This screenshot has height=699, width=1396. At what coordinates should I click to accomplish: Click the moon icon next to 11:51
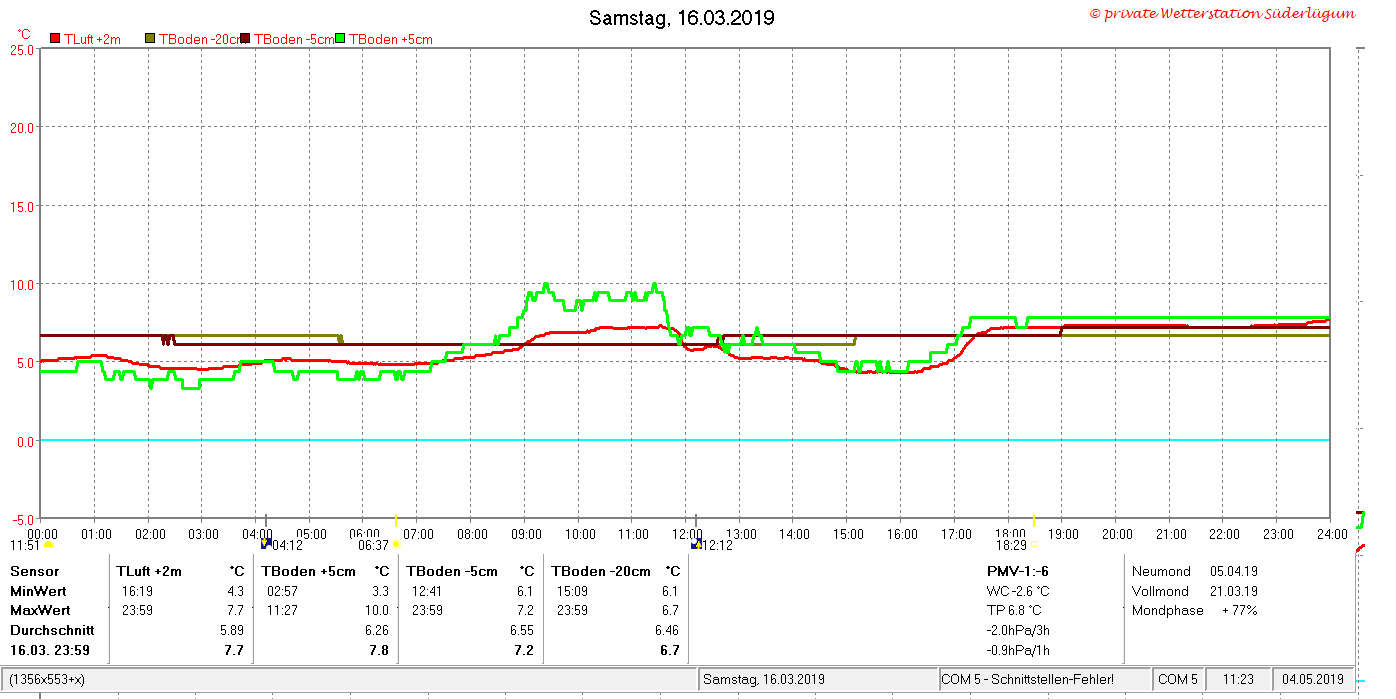pos(48,546)
